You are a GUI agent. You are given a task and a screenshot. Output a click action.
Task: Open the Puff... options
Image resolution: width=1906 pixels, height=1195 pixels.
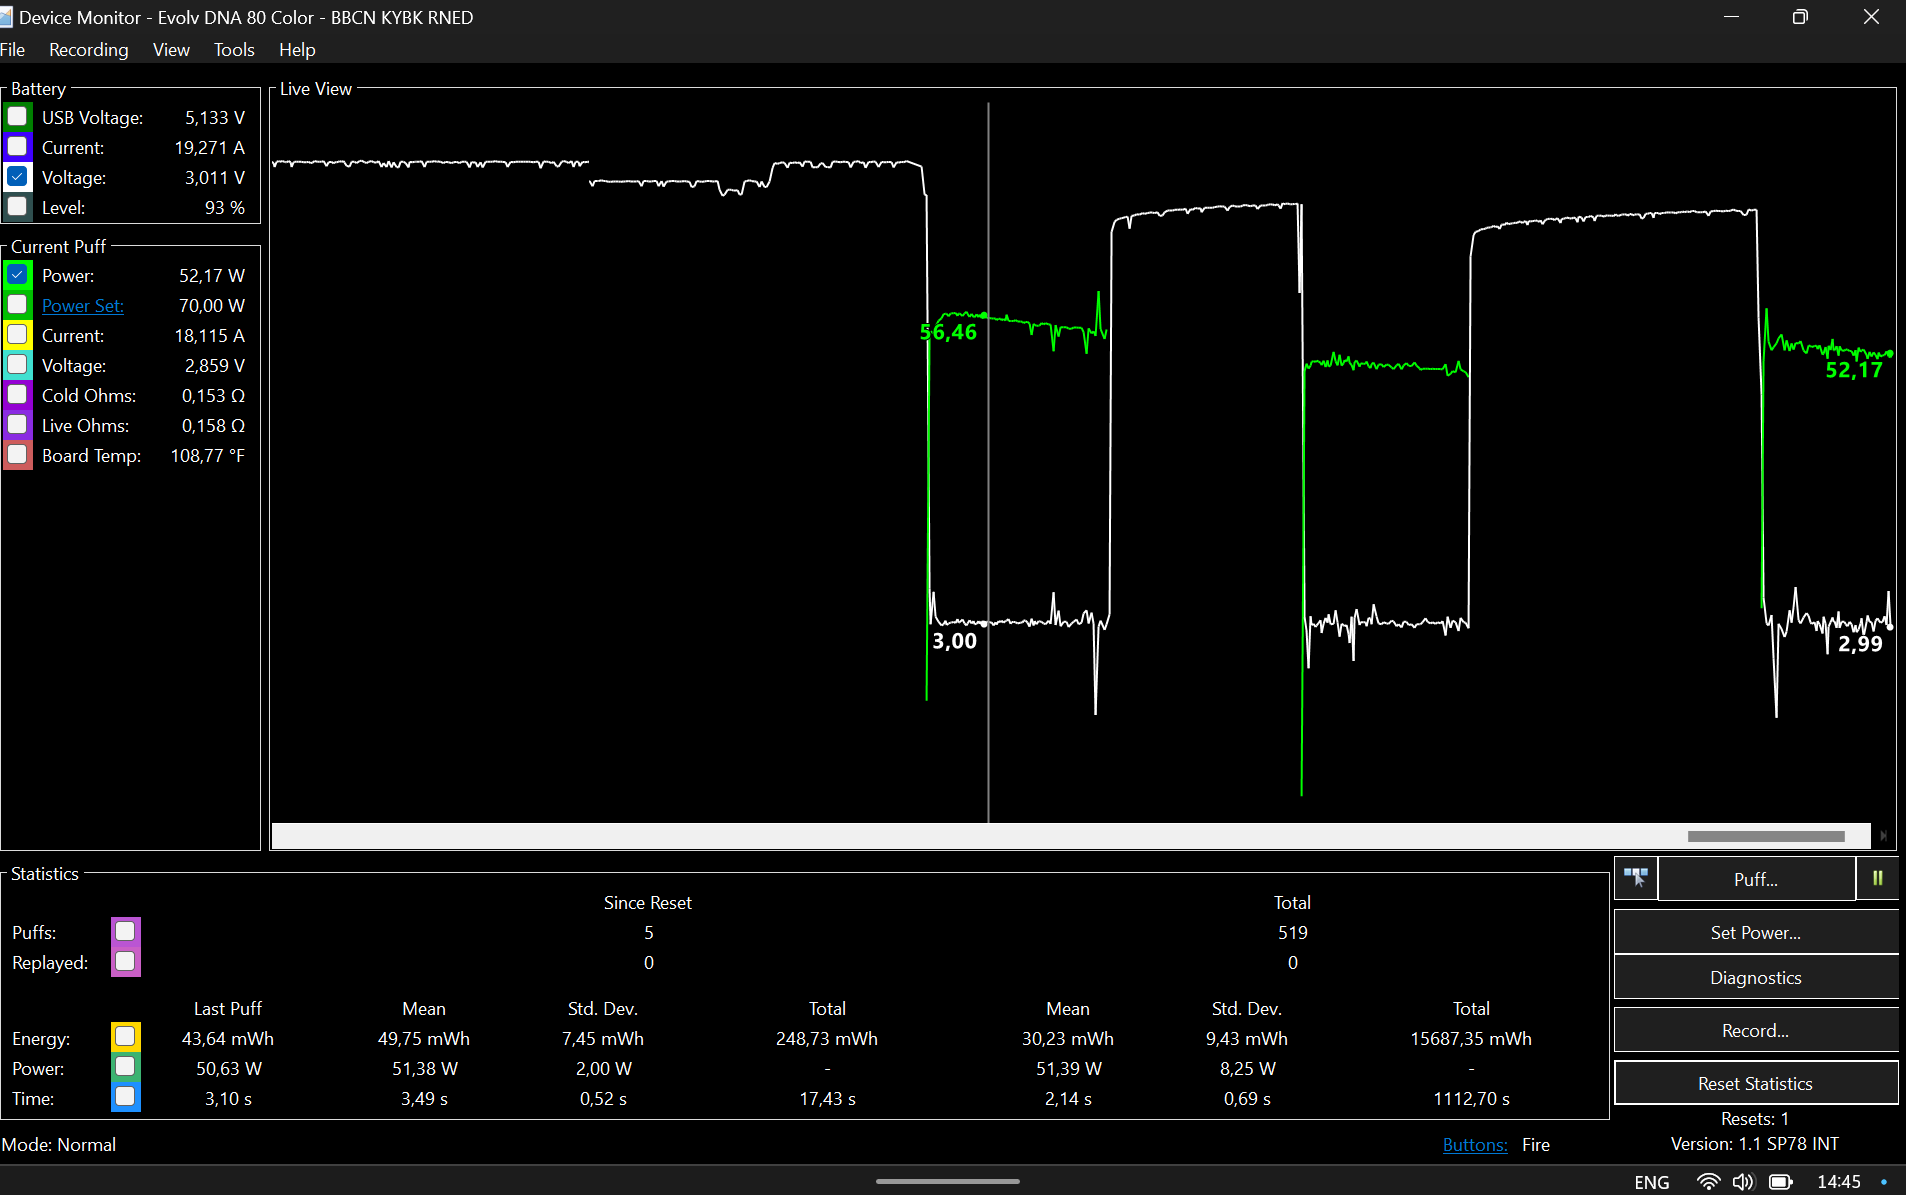(1755, 879)
